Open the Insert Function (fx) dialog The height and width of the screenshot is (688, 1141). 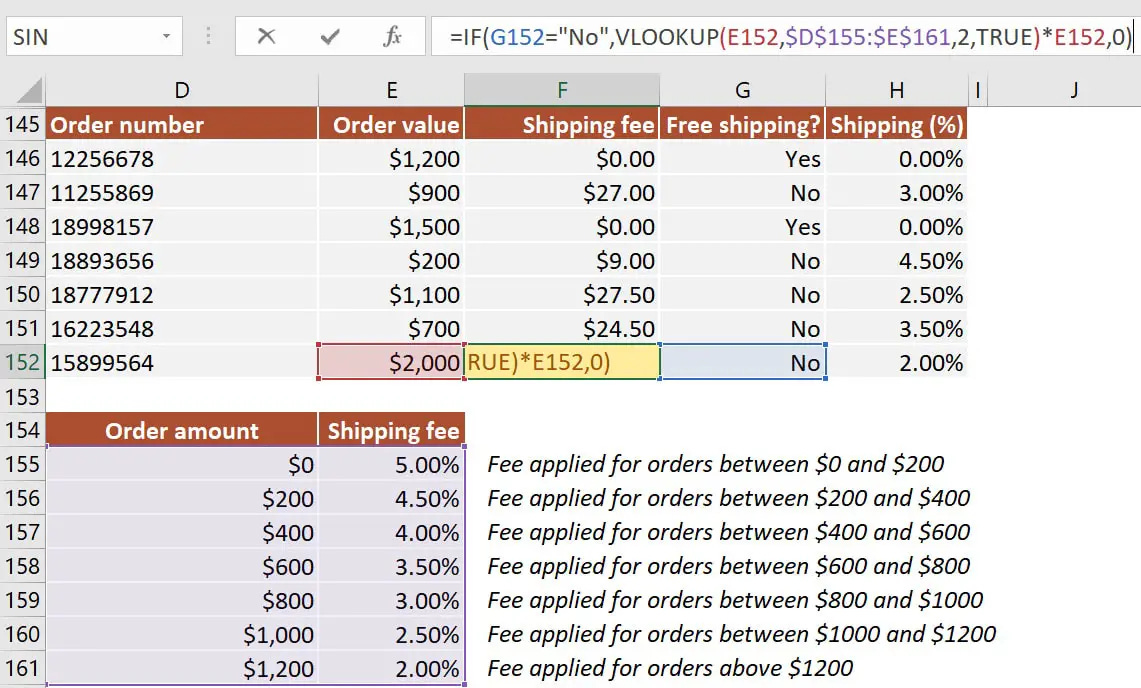point(392,35)
